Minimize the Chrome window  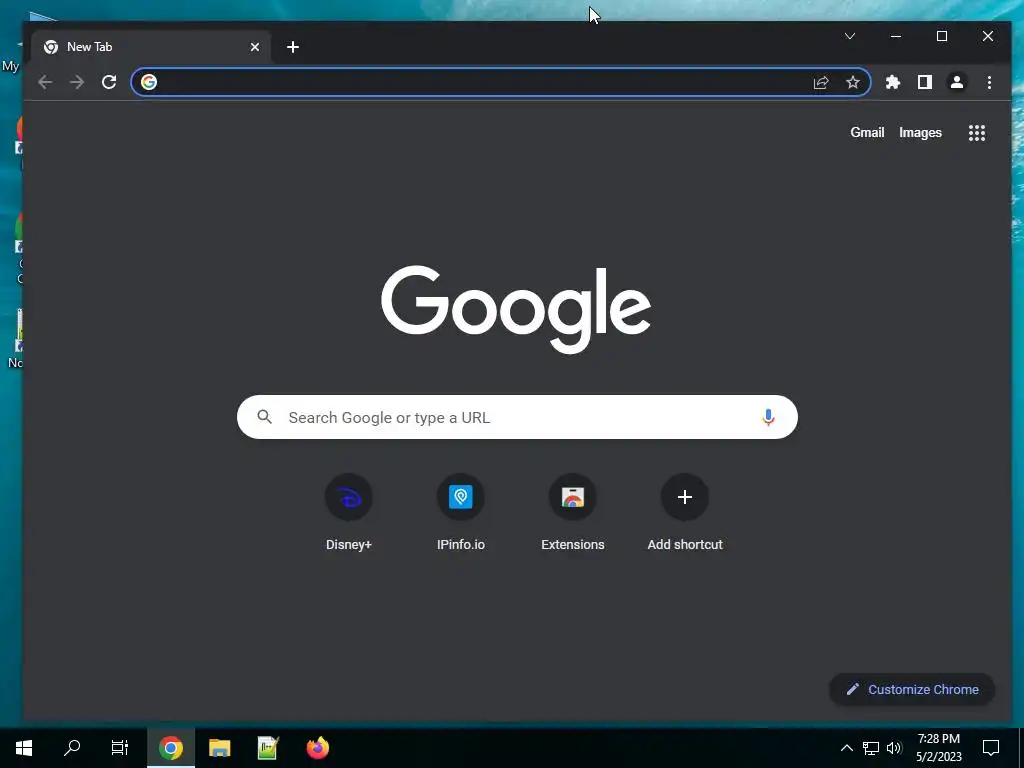[896, 36]
